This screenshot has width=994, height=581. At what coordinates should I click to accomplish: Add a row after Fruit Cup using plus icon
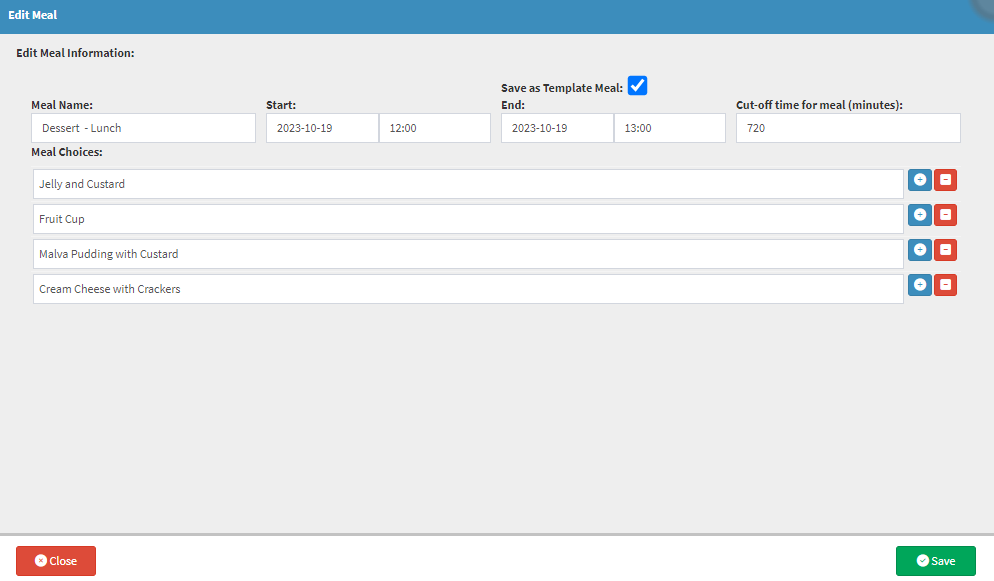point(919,215)
